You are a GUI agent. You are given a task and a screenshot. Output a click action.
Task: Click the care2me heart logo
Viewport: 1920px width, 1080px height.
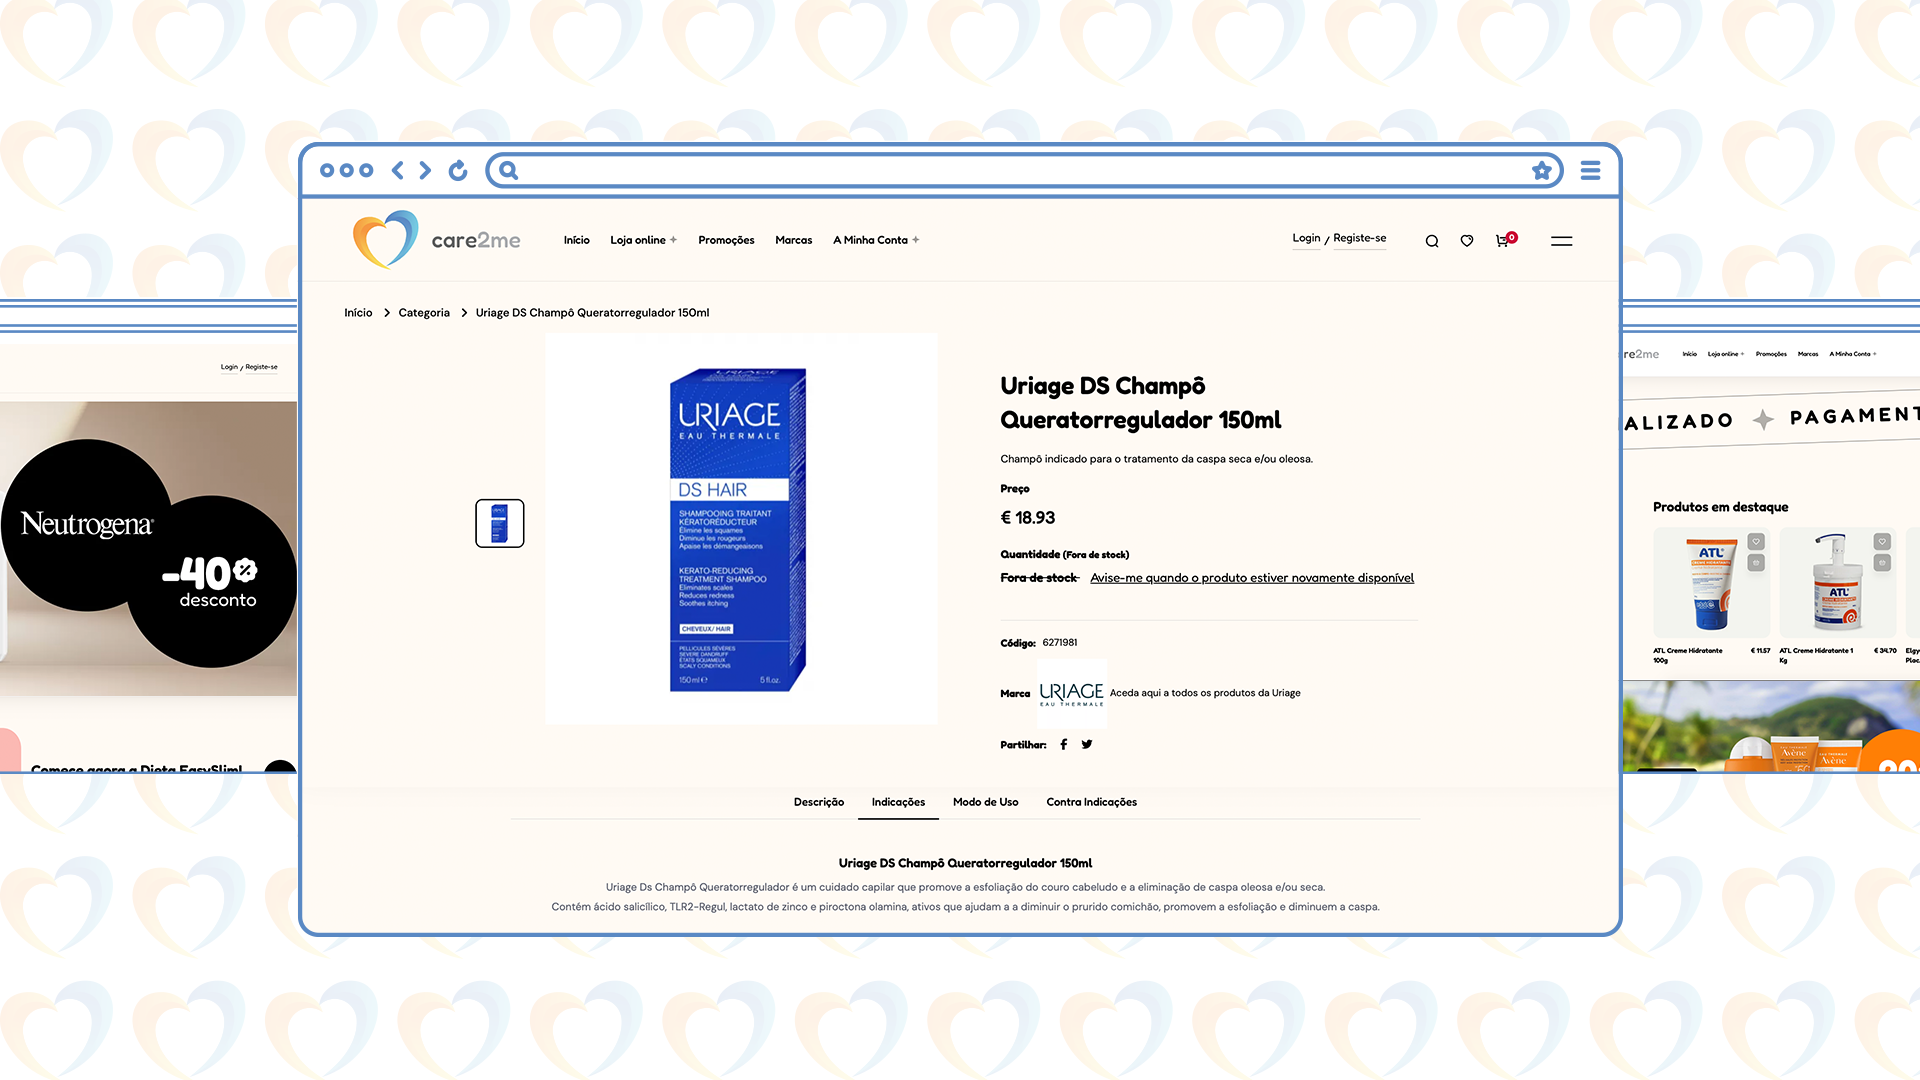coord(385,239)
